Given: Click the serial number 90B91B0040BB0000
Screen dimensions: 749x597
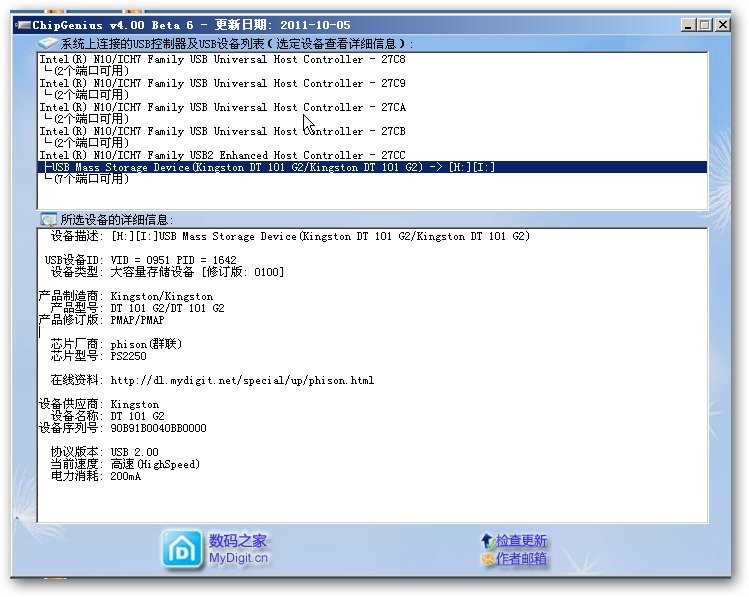Looking at the screenshot, I should point(158,428).
